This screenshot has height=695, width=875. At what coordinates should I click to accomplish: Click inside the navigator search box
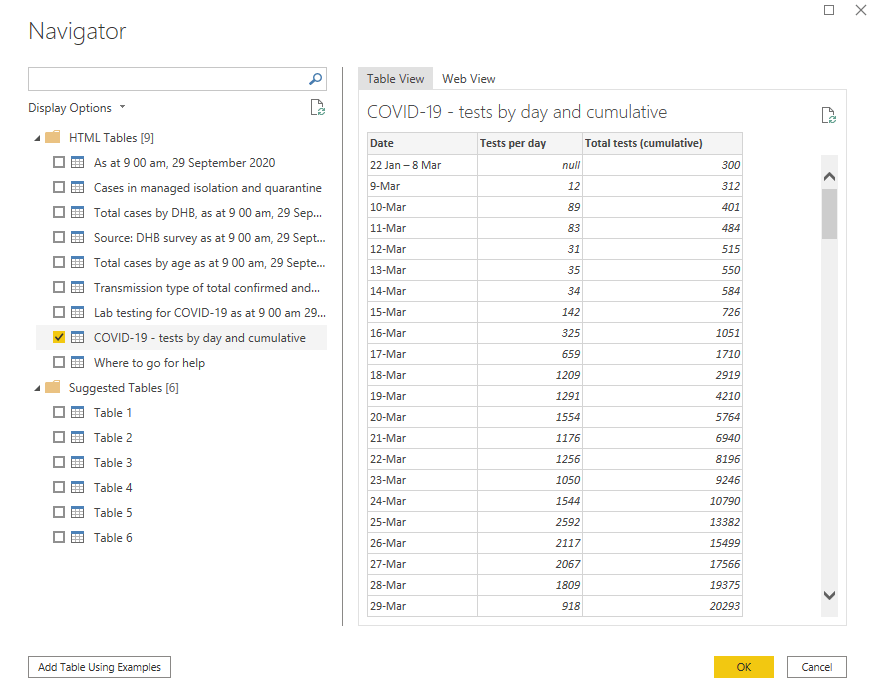point(165,79)
